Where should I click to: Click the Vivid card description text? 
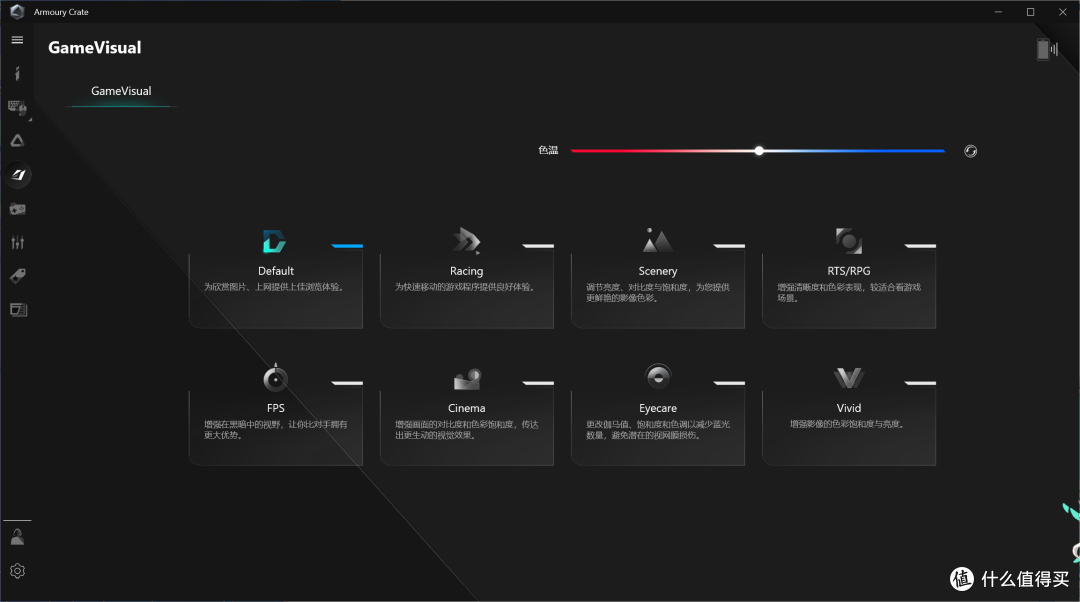[847, 424]
